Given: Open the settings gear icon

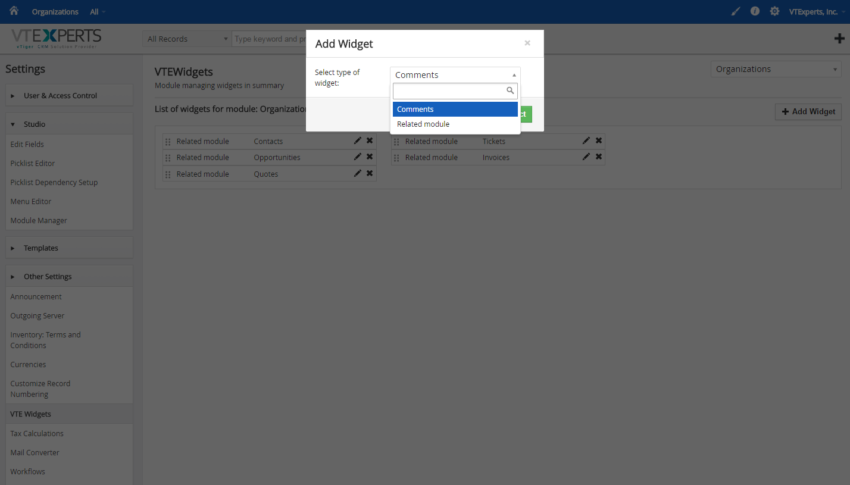Looking at the screenshot, I should pyautogui.click(x=774, y=11).
